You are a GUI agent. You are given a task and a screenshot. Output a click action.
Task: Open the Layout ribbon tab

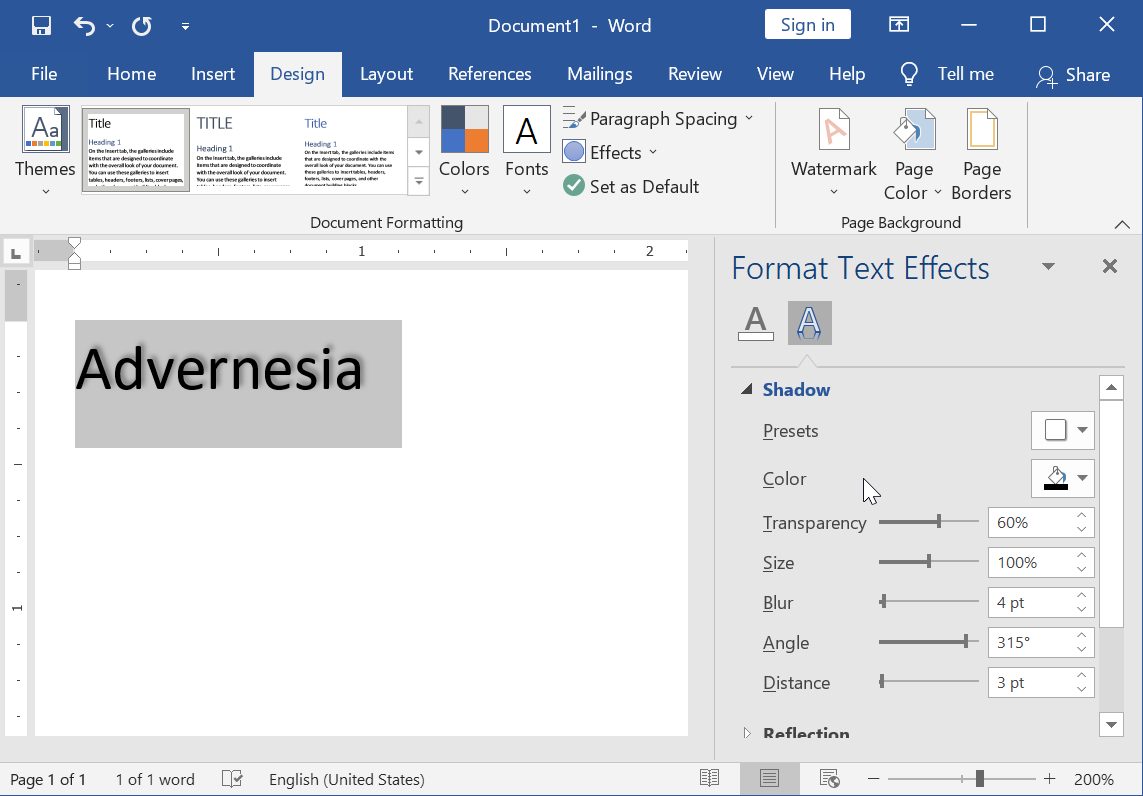click(386, 74)
